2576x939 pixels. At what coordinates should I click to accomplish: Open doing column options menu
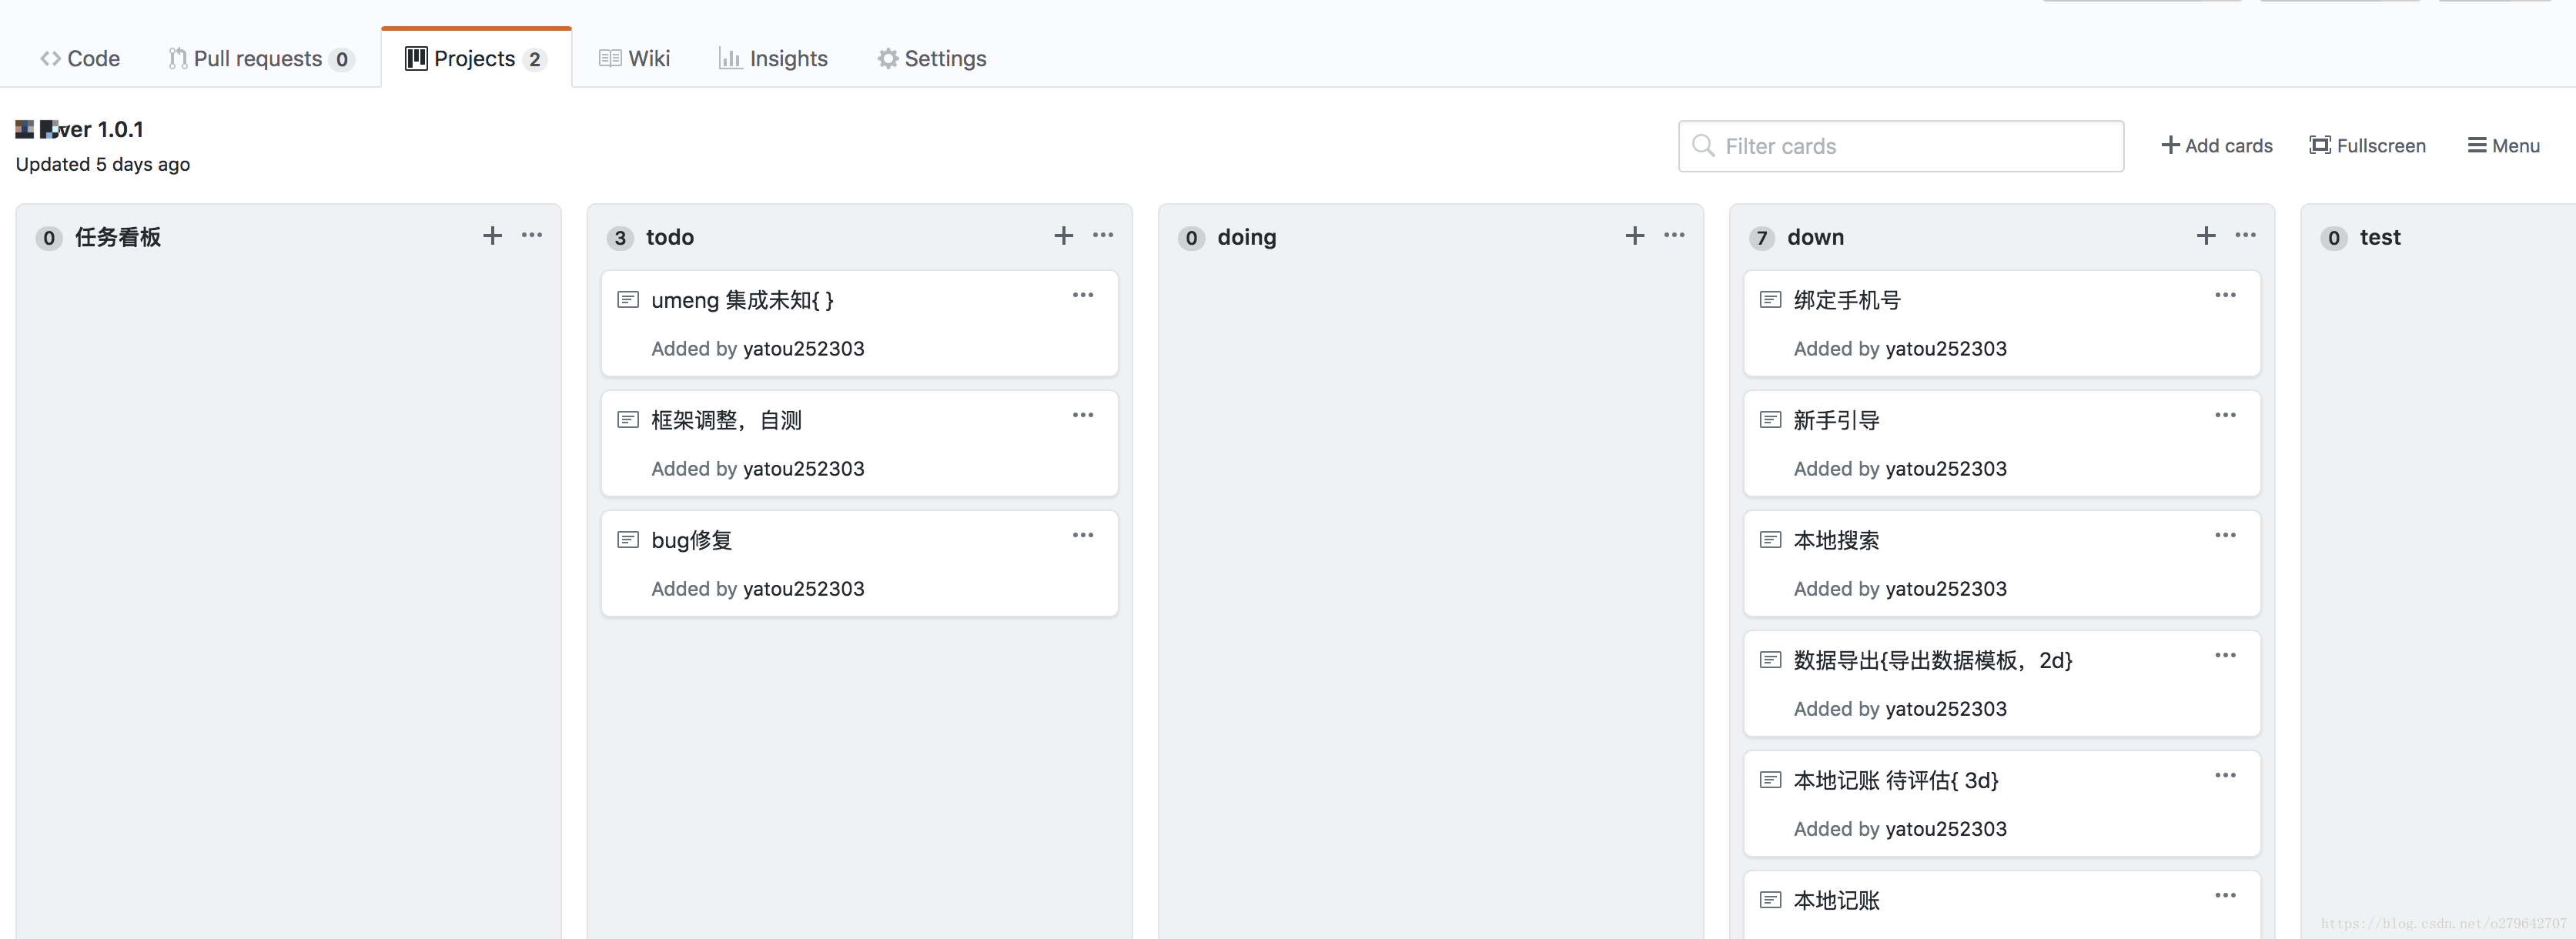(1674, 236)
